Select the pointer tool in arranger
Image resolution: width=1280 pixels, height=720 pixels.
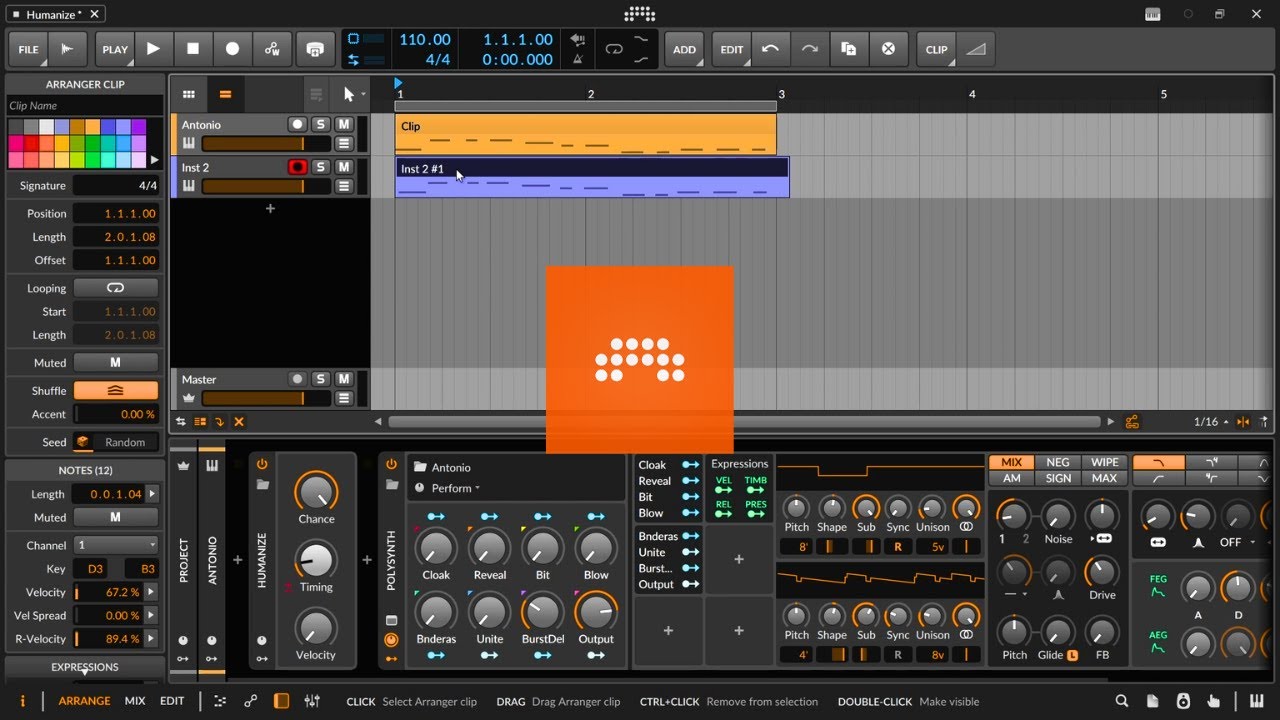[349, 94]
